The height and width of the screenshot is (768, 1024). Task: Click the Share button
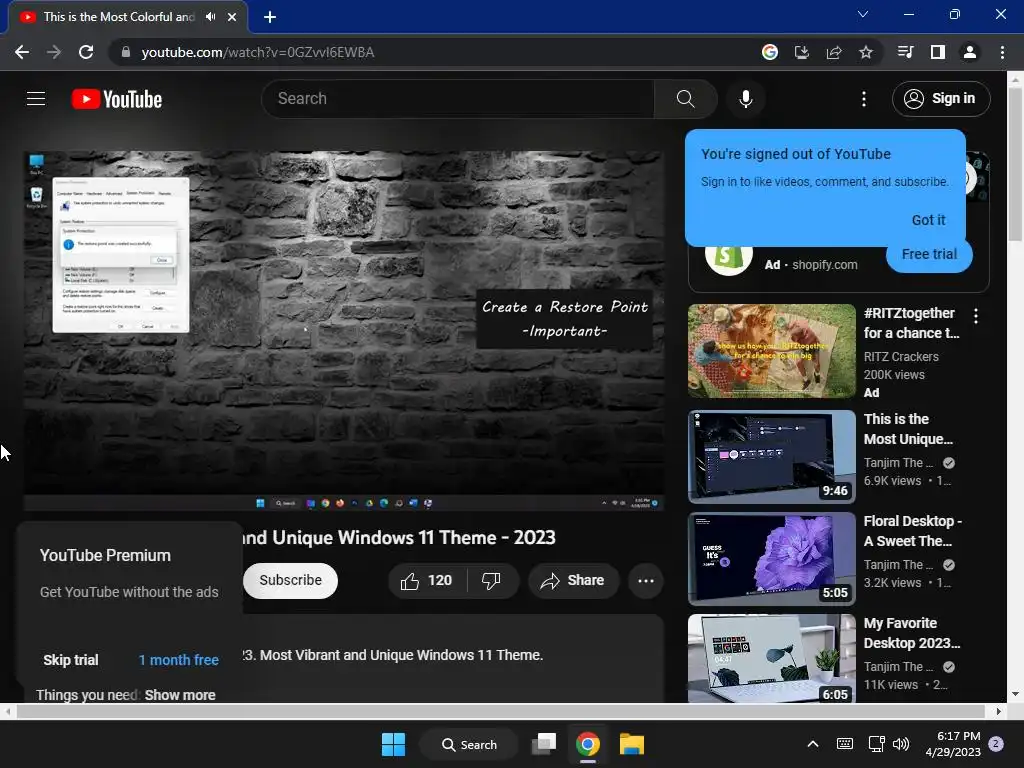pyautogui.click(x=573, y=581)
